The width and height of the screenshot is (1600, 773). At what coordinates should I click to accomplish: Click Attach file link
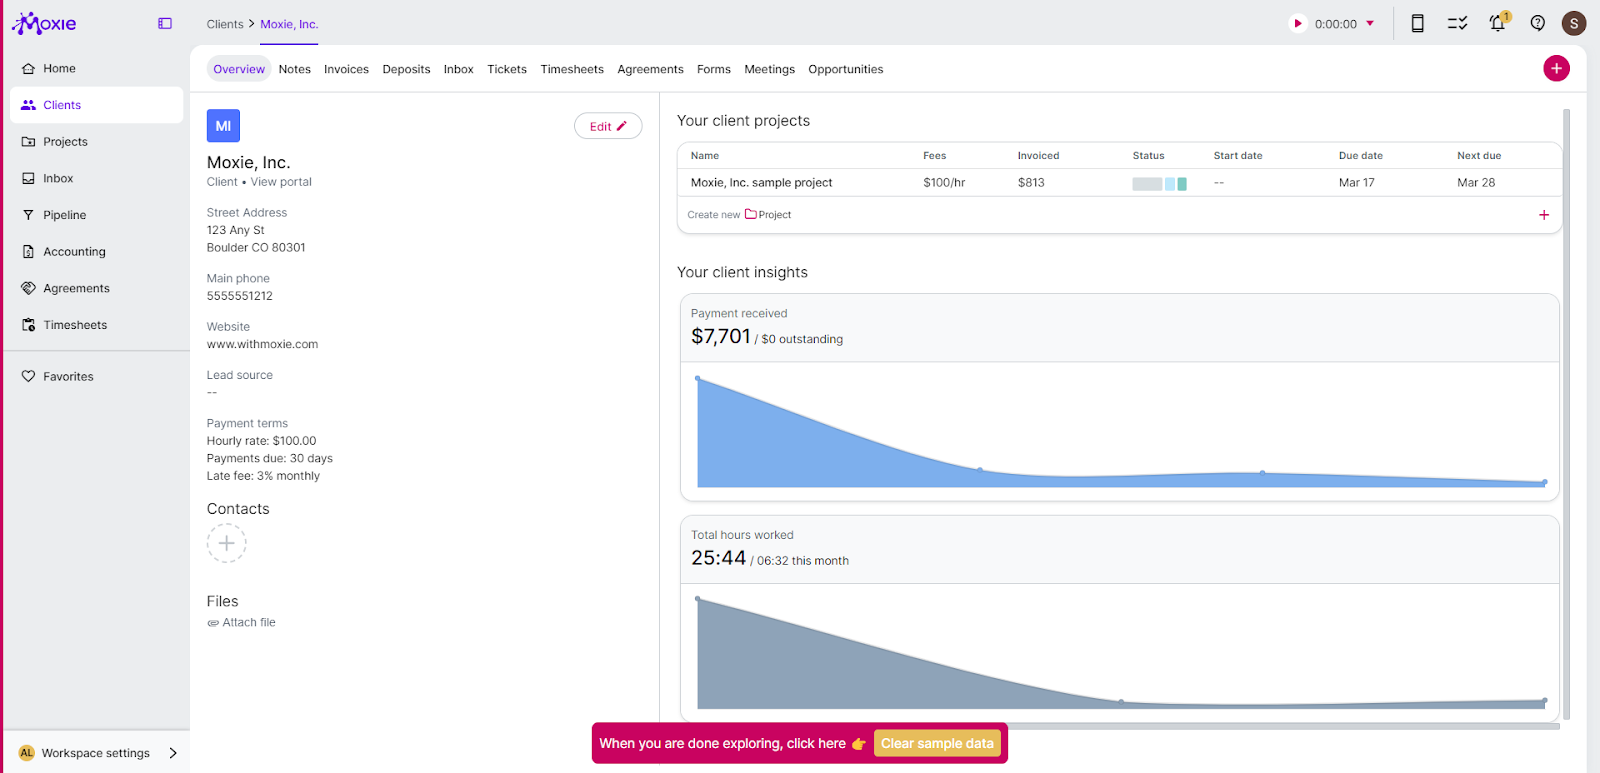(241, 622)
